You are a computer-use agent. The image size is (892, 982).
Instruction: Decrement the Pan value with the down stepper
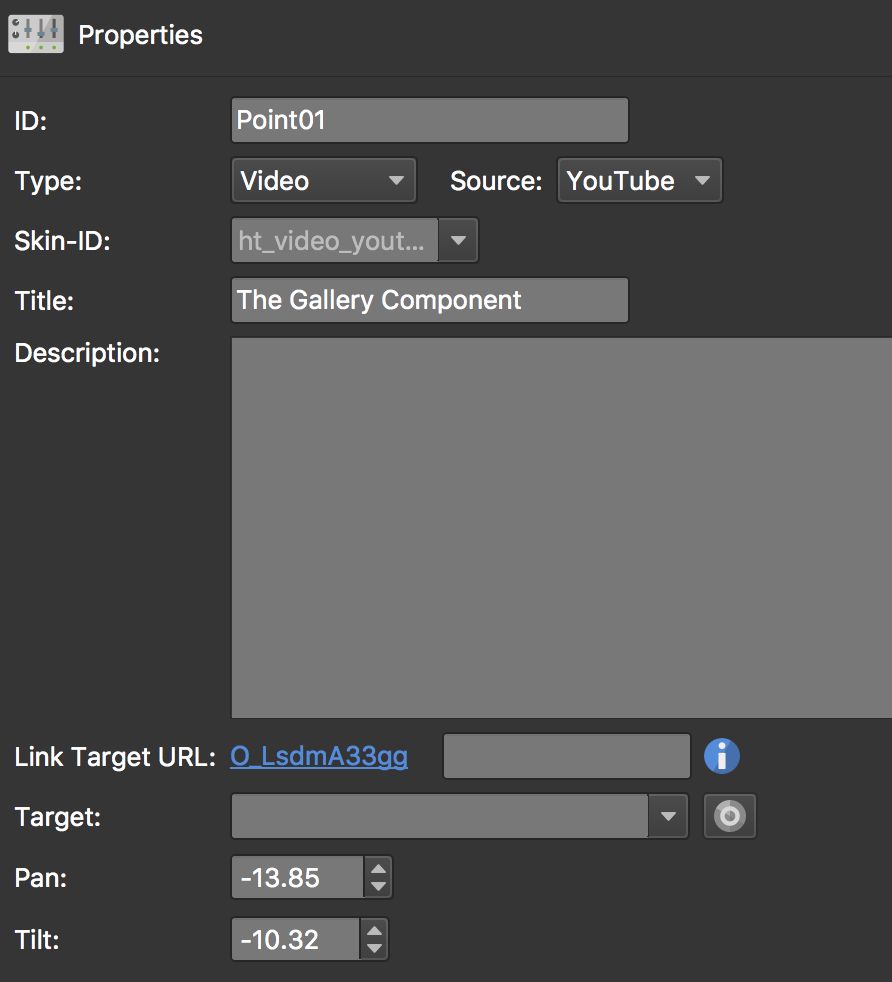[x=378, y=886]
